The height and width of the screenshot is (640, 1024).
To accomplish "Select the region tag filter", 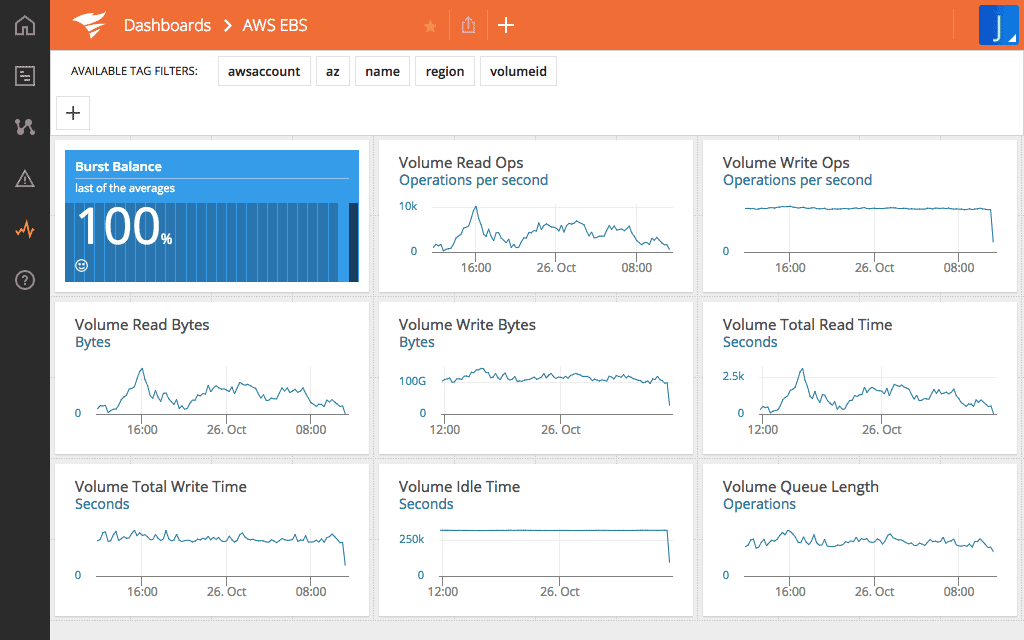I will click(x=445, y=71).
